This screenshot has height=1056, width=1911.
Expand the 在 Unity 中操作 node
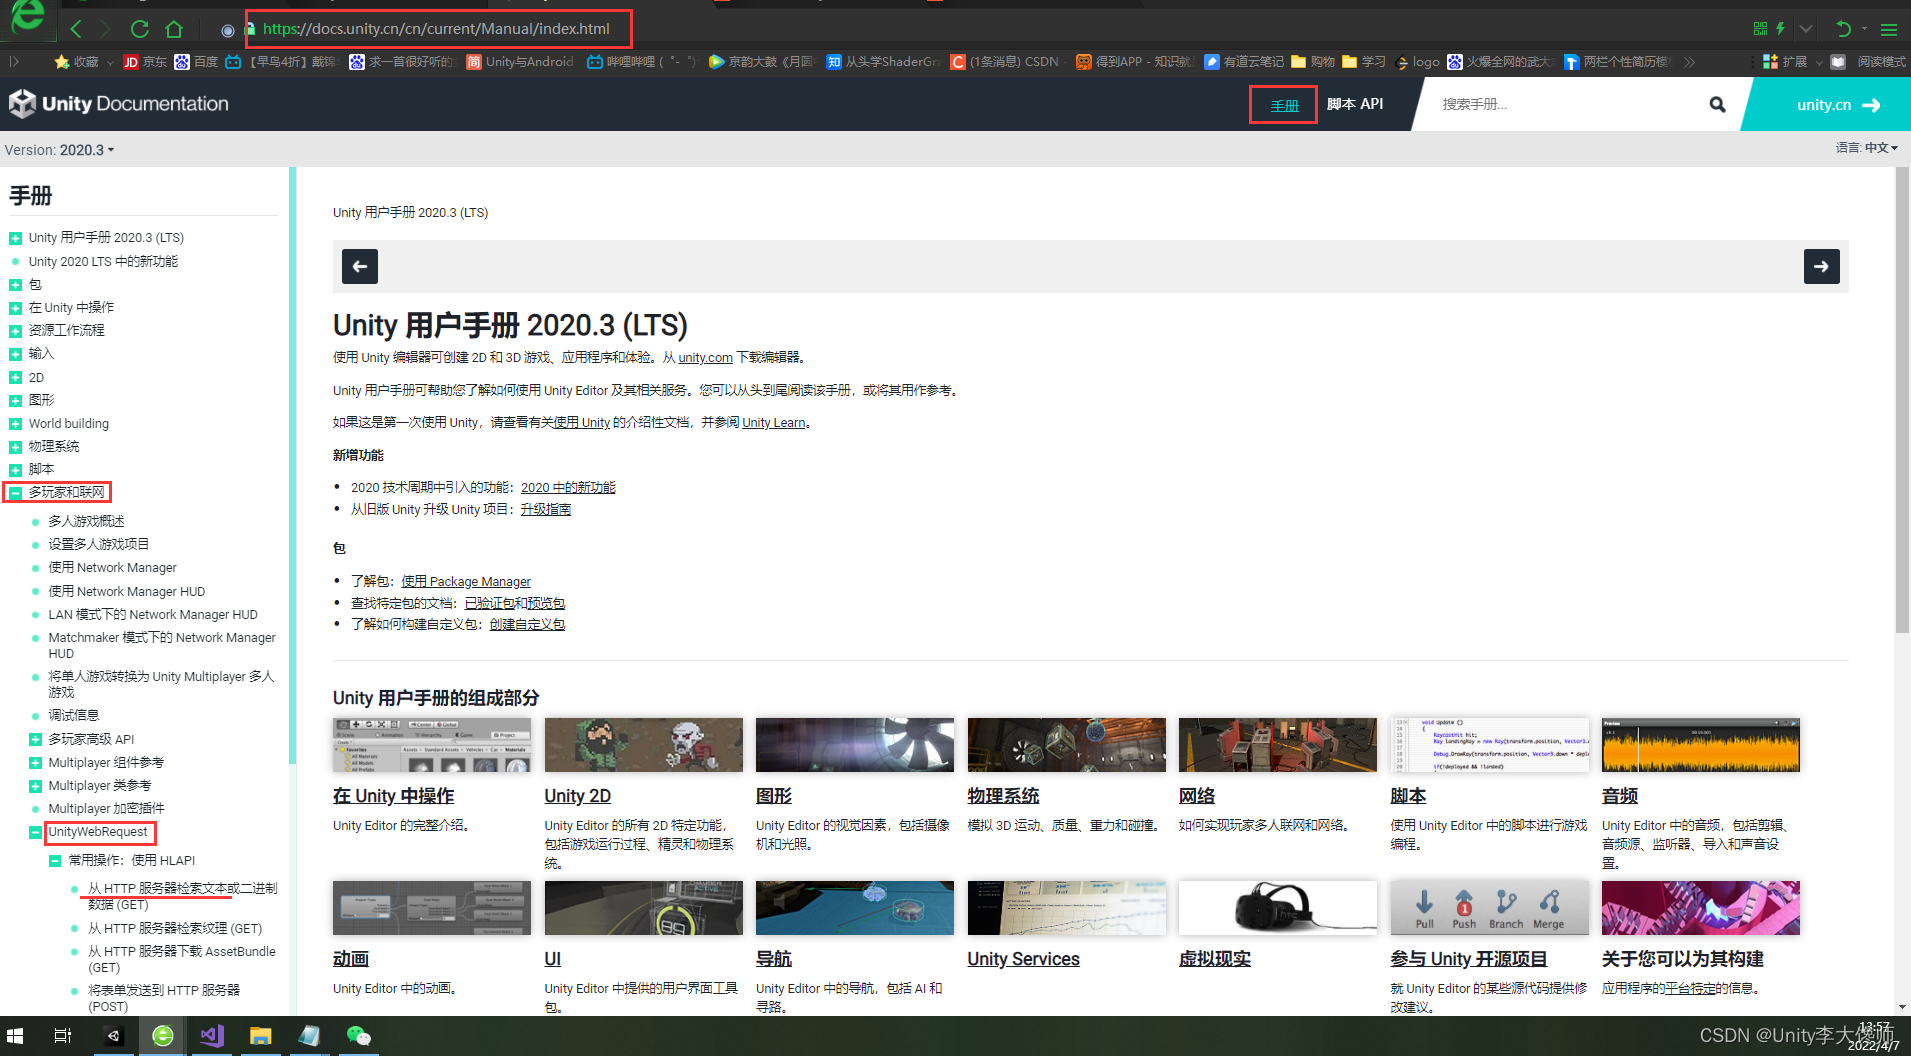pos(15,308)
